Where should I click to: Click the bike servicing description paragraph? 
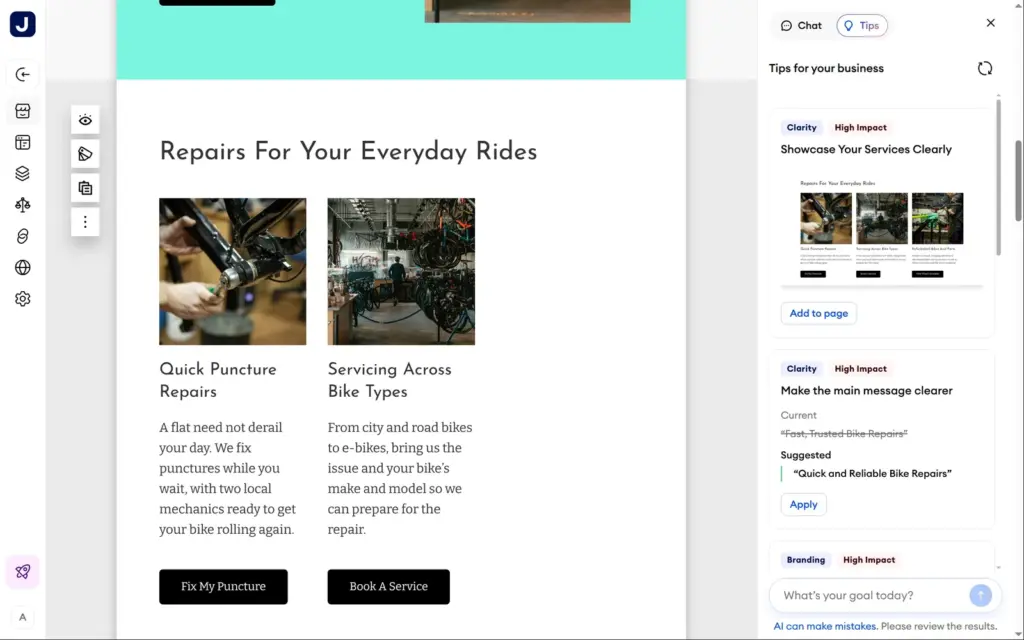tap(400, 479)
